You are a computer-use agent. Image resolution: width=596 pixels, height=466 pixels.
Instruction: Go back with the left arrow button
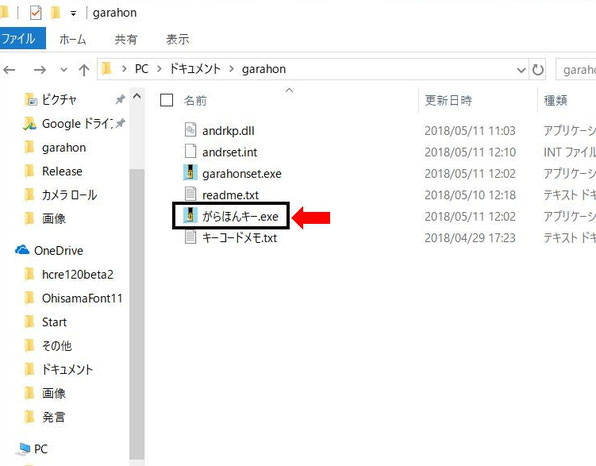click(x=9, y=70)
